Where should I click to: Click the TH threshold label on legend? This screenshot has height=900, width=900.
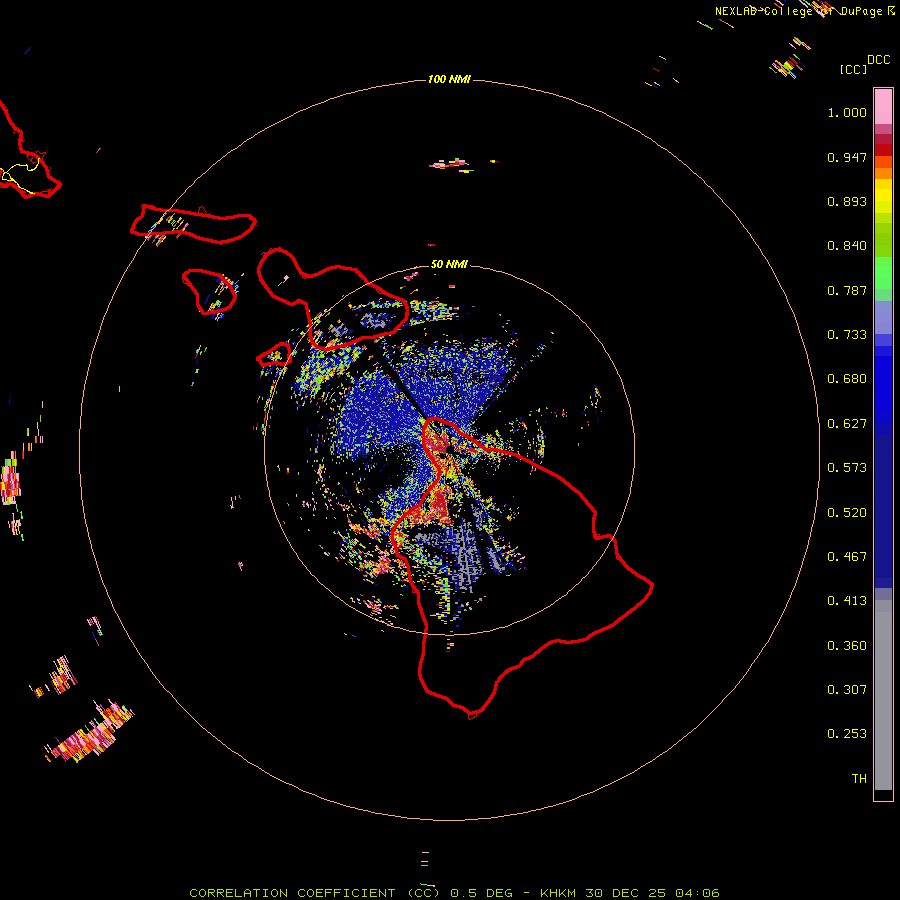(x=859, y=779)
